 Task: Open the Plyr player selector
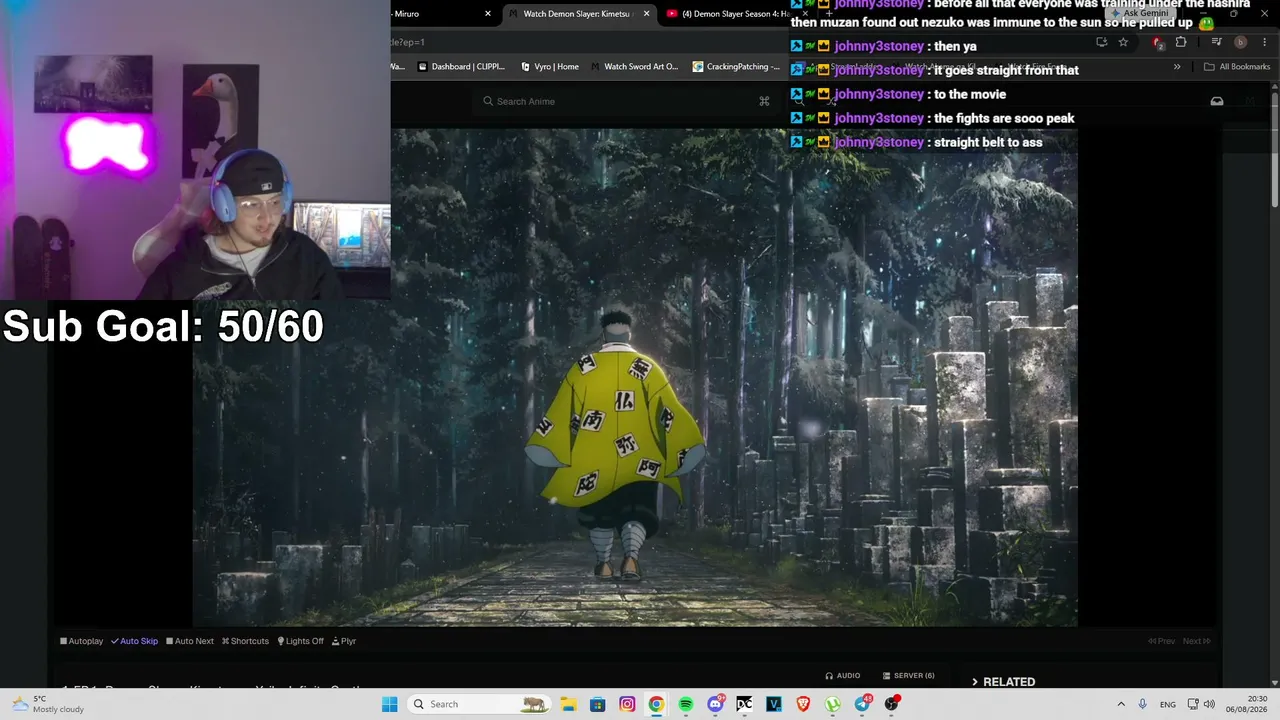click(344, 641)
